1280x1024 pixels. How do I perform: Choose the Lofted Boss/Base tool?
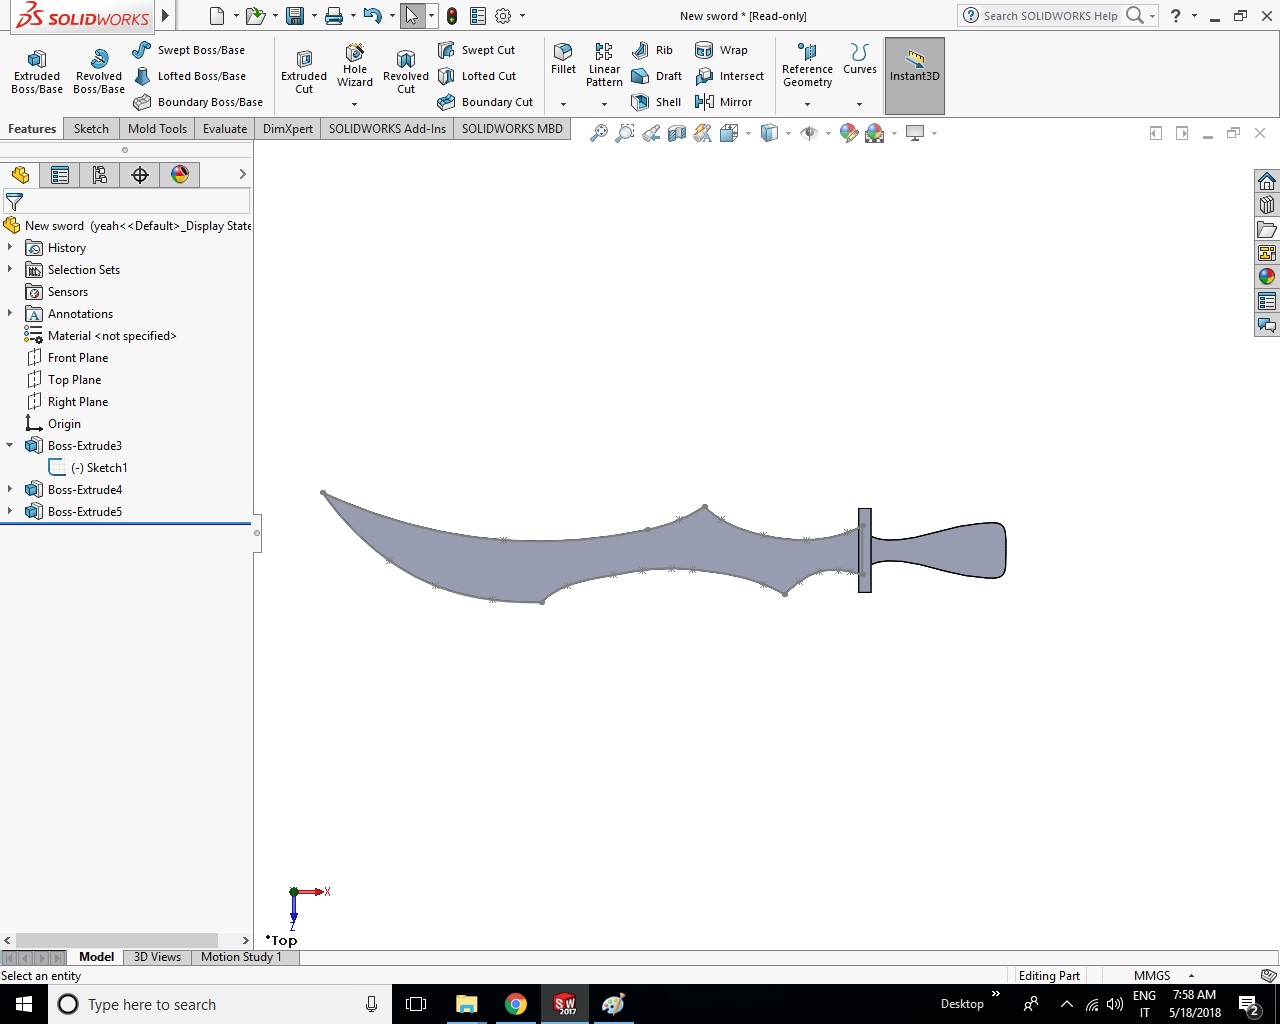click(190, 76)
